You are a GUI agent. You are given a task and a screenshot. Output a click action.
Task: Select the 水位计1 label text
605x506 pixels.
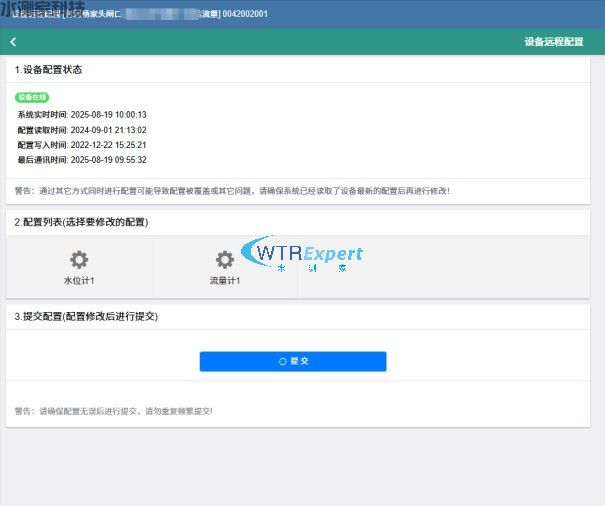pos(79,281)
